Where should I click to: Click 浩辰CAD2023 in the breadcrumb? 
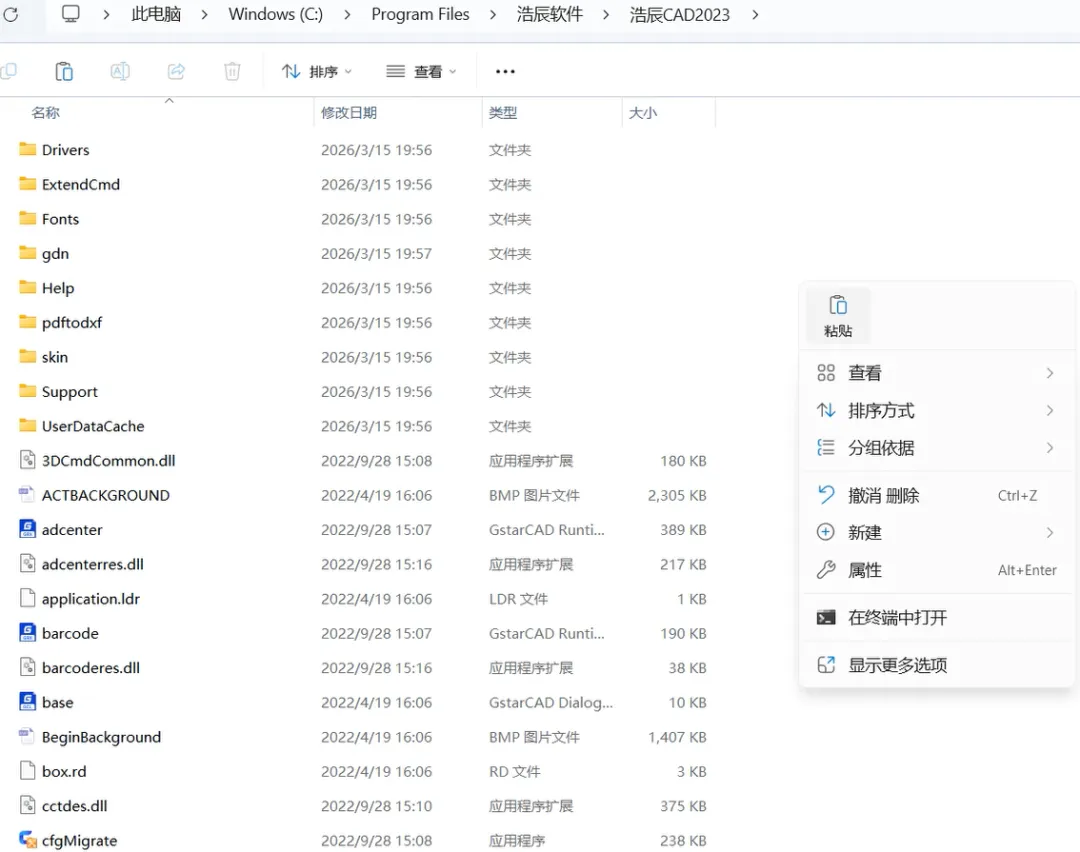click(x=679, y=14)
